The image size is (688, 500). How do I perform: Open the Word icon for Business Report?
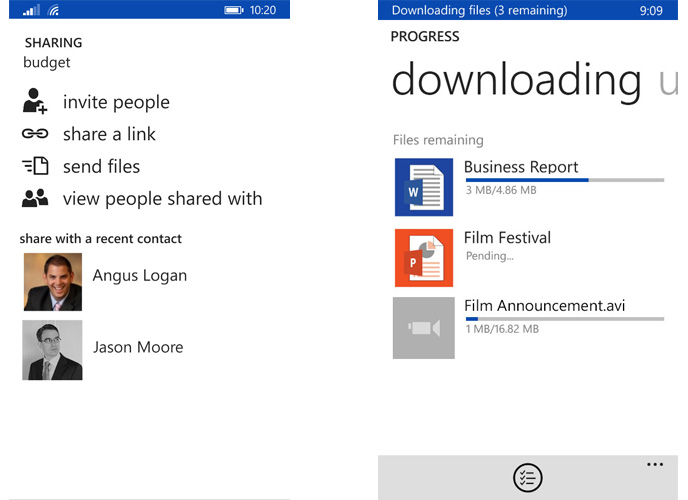tap(424, 187)
